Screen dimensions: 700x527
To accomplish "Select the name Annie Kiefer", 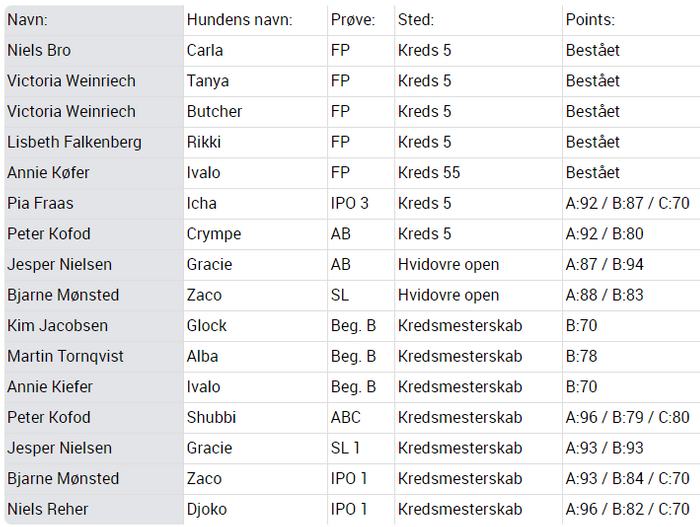I will [x=50, y=387].
